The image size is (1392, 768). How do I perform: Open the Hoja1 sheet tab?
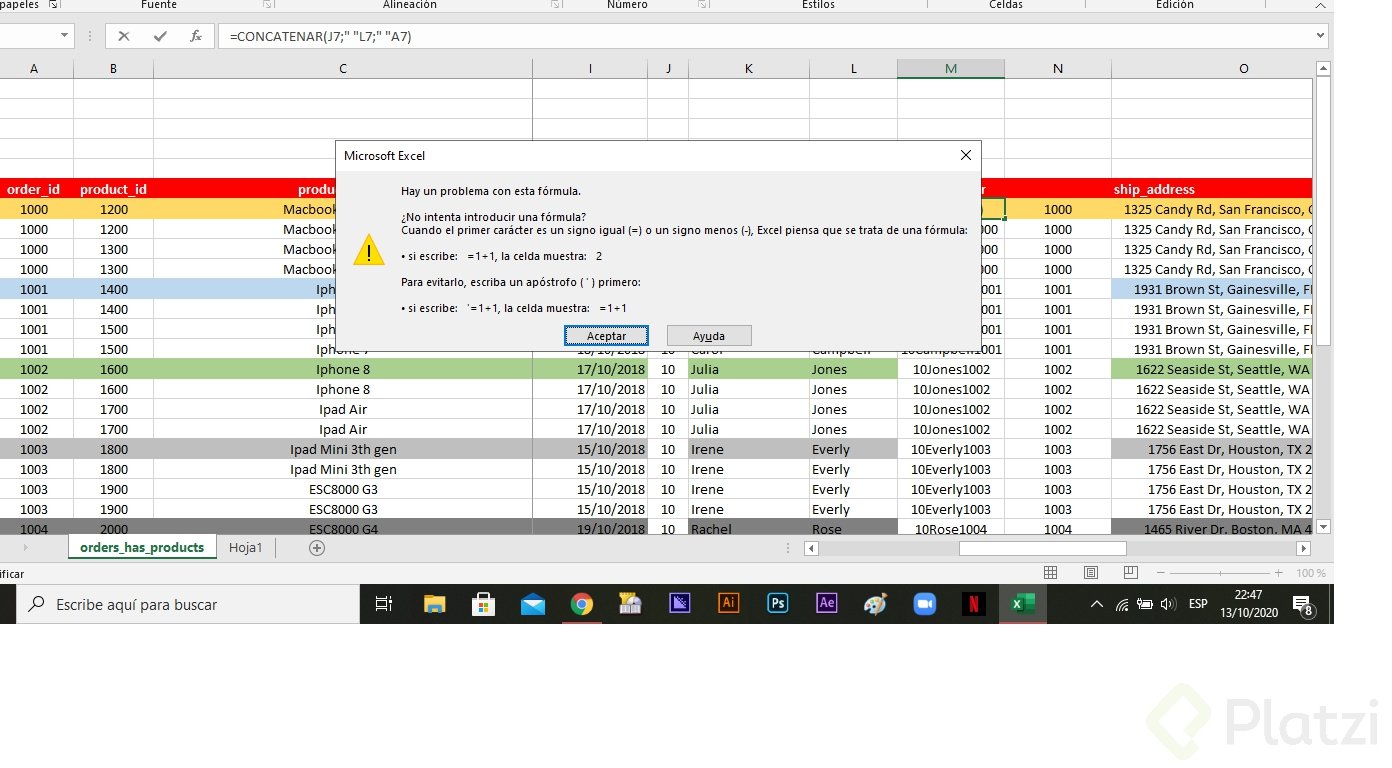(x=245, y=547)
